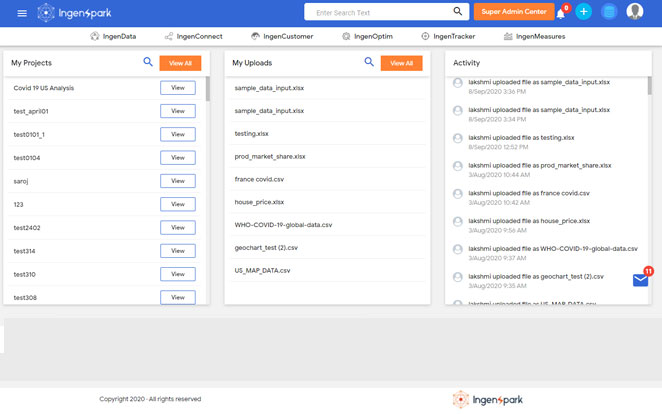Click the My Projects scrollbar thumb
The width and height of the screenshot is (662, 414).
(208, 89)
